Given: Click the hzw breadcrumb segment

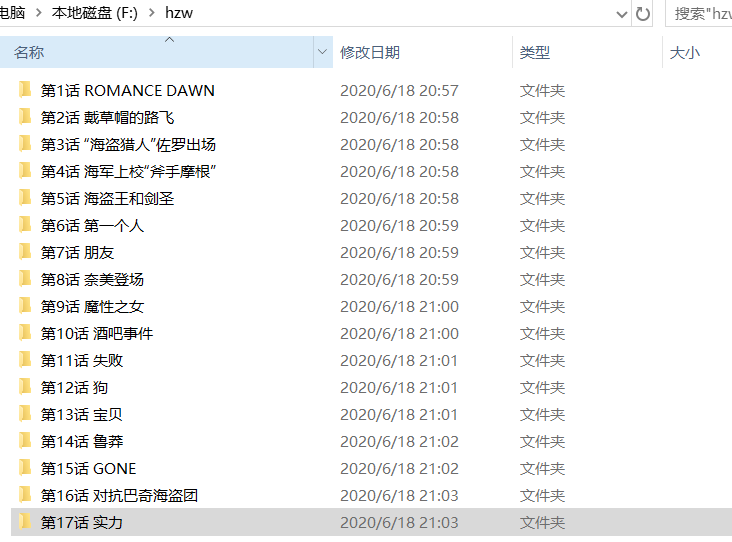Looking at the screenshot, I should [x=179, y=13].
